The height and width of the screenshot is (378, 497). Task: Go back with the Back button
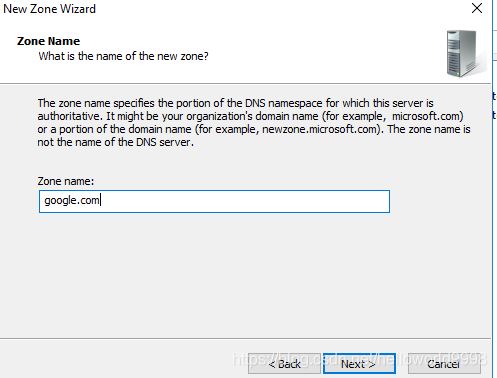coord(284,364)
